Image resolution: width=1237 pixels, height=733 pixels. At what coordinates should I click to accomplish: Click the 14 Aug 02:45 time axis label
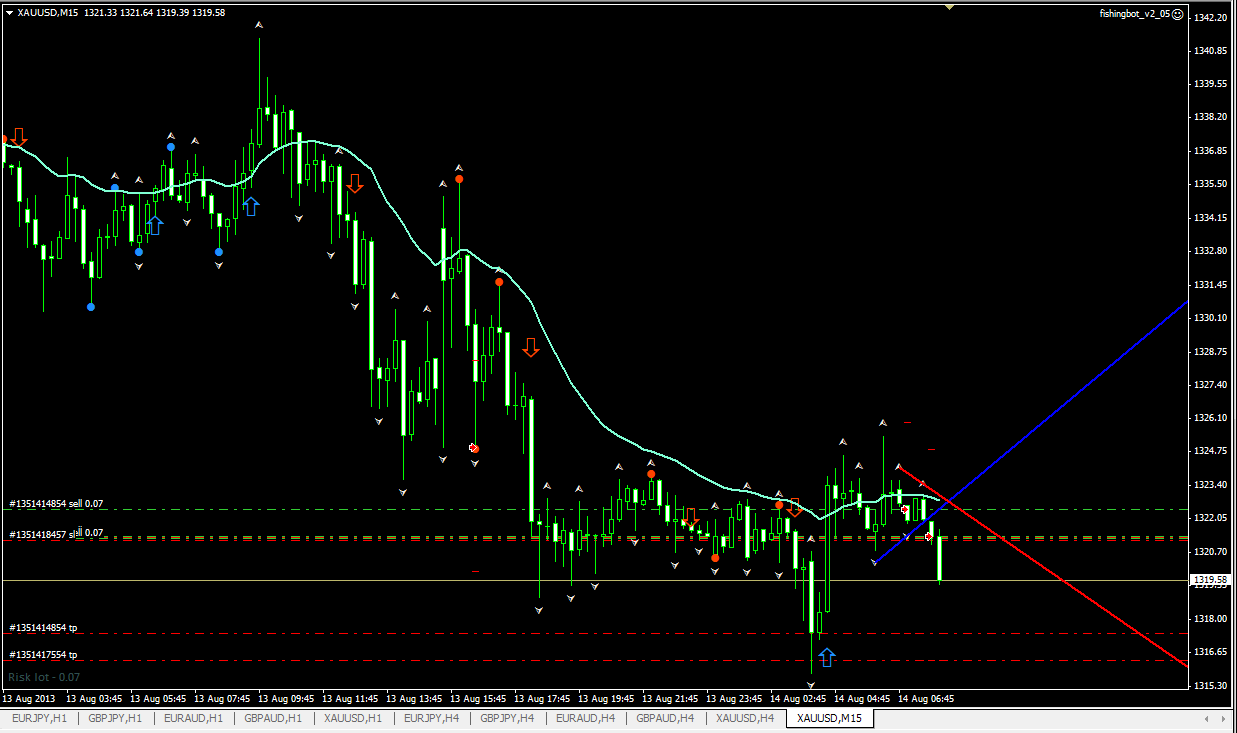tap(798, 699)
